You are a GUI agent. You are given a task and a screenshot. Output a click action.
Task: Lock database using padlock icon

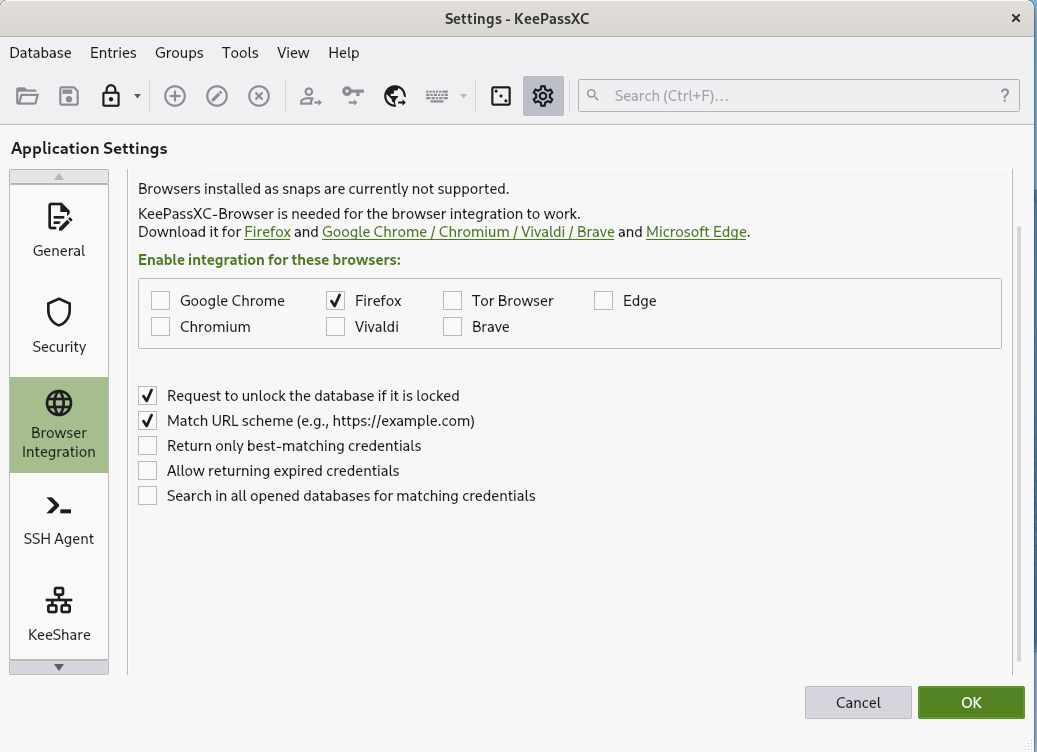point(110,96)
